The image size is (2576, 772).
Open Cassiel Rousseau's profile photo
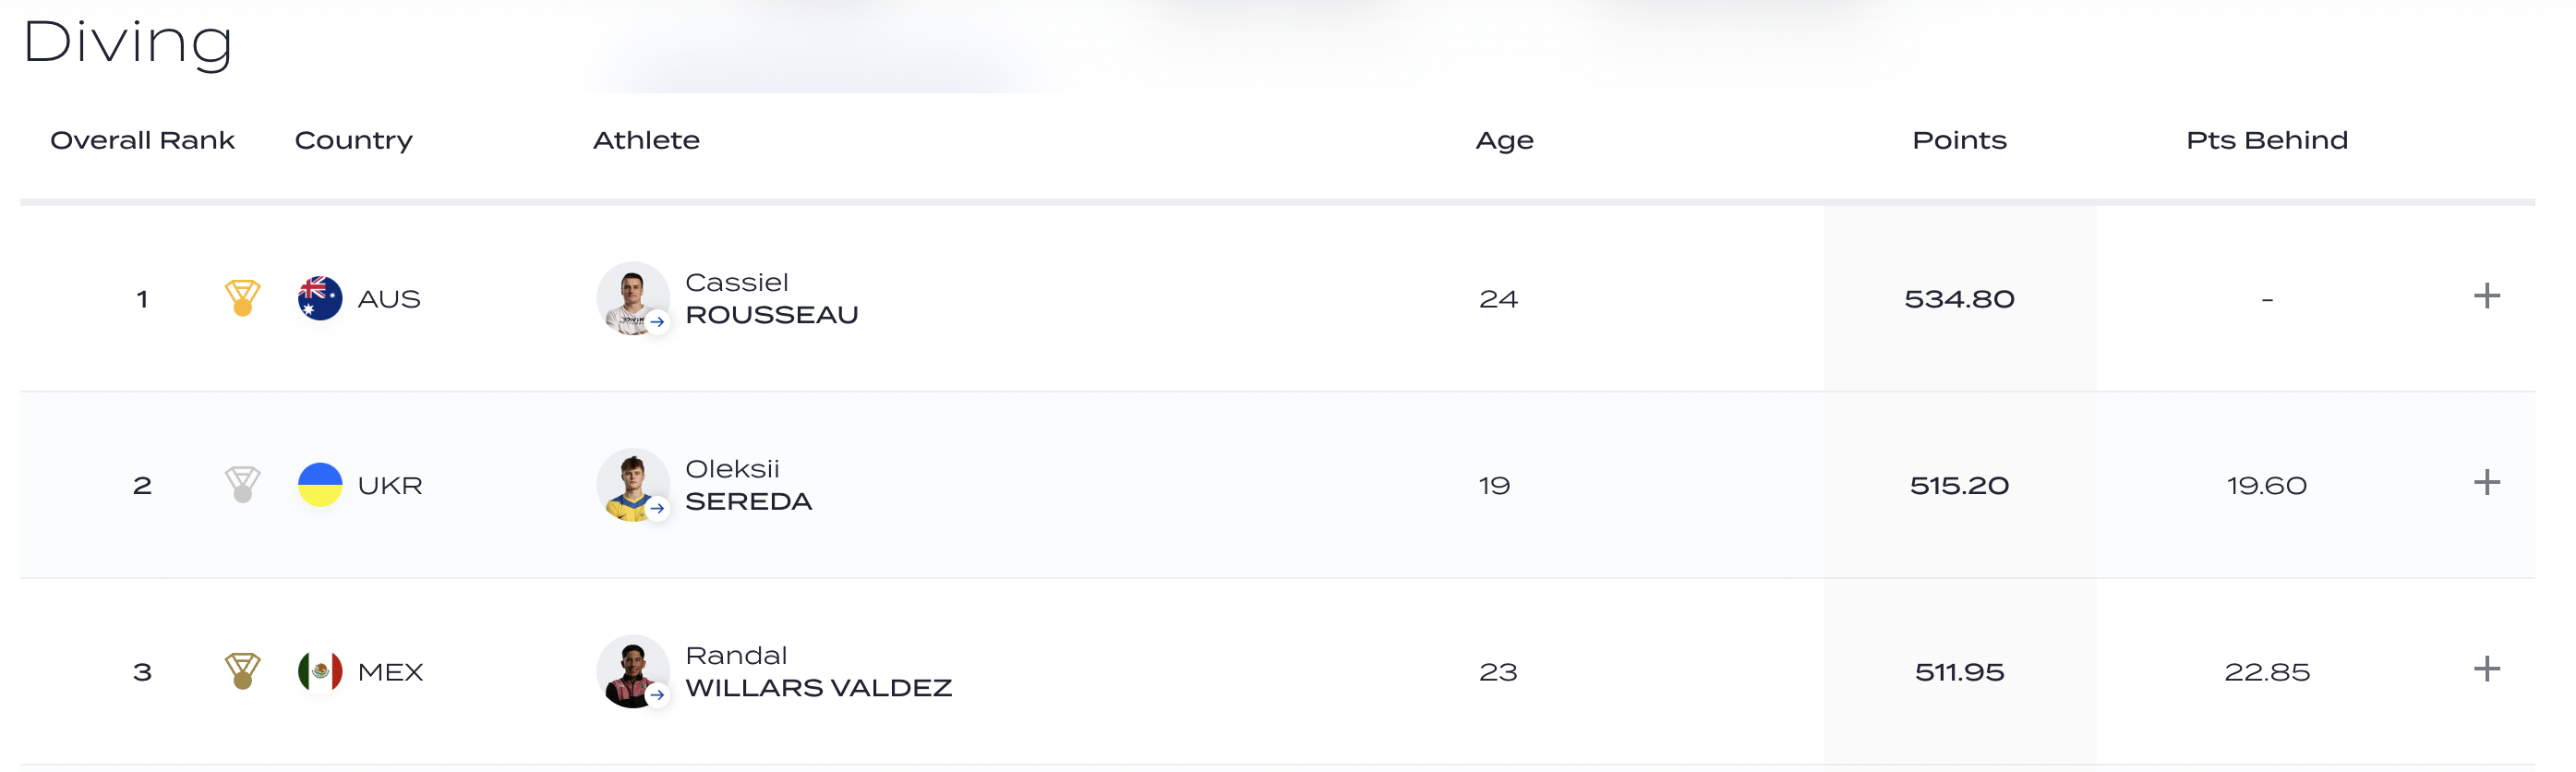pos(632,298)
